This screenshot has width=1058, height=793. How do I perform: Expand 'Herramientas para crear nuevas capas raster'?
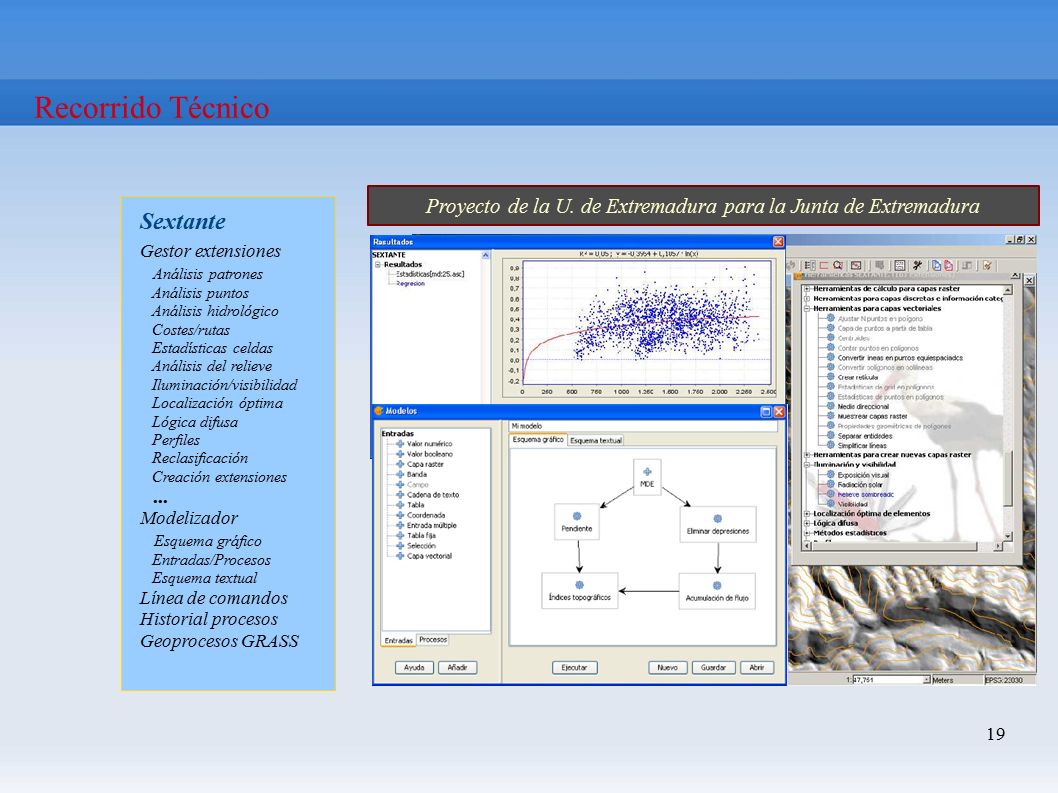[x=806, y=455]
